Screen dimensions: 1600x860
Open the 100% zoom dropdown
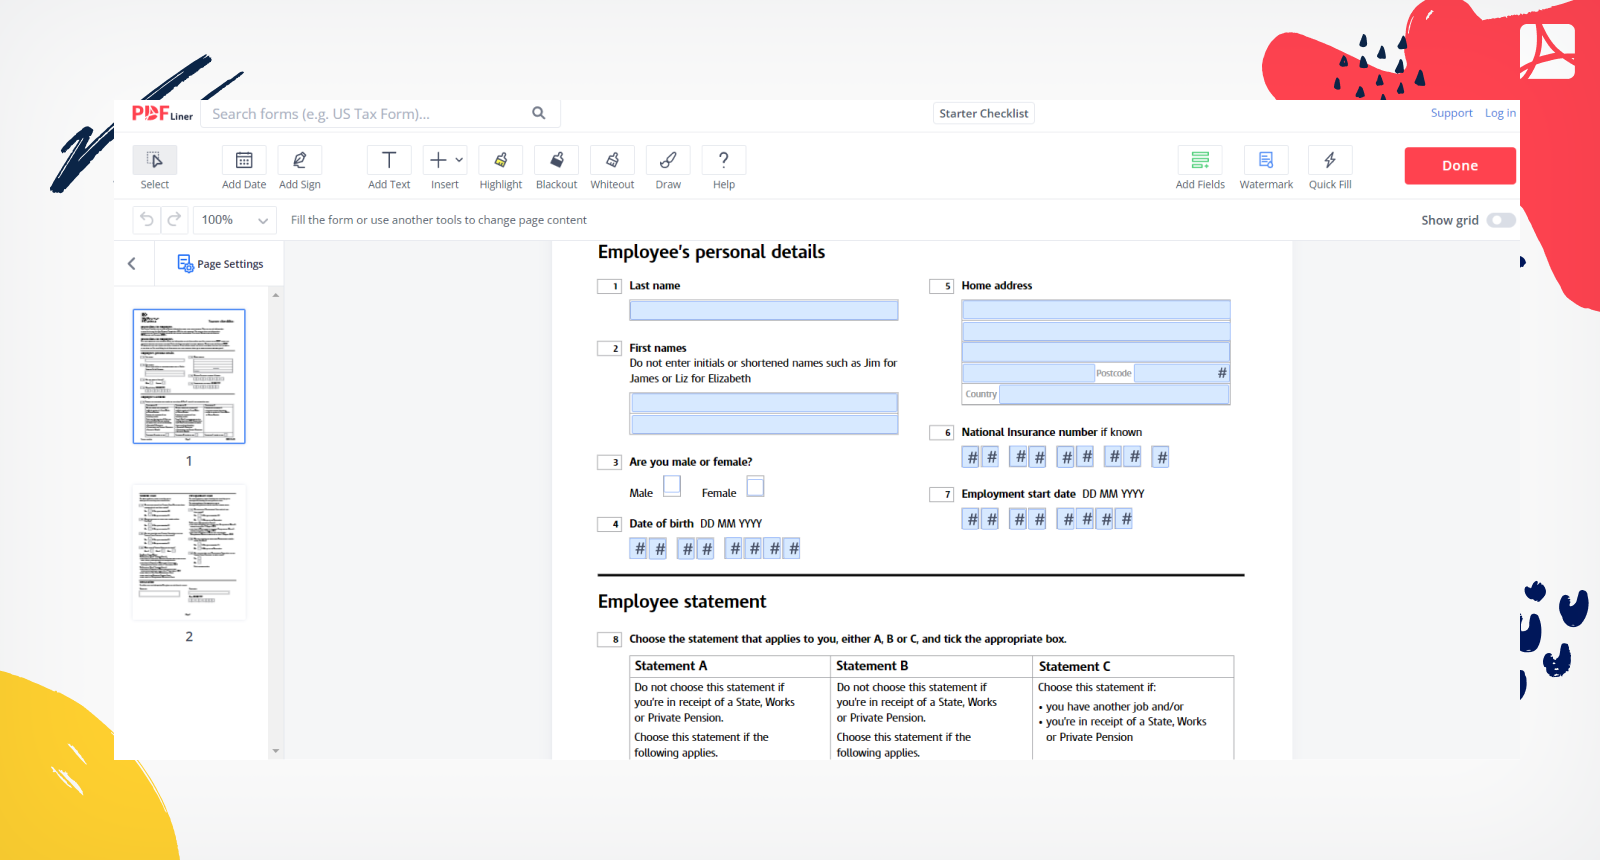tap(235, 220)
